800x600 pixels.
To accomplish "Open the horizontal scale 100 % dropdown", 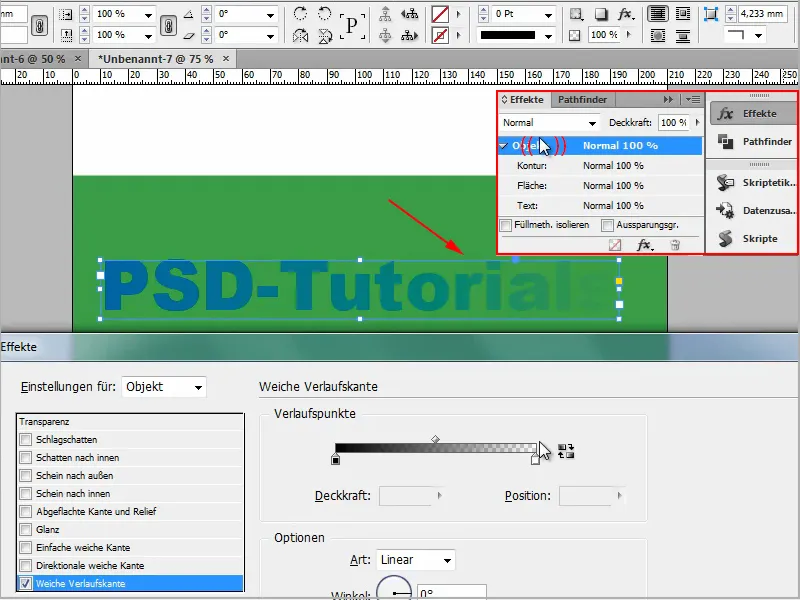I will [x=148, y=15].
